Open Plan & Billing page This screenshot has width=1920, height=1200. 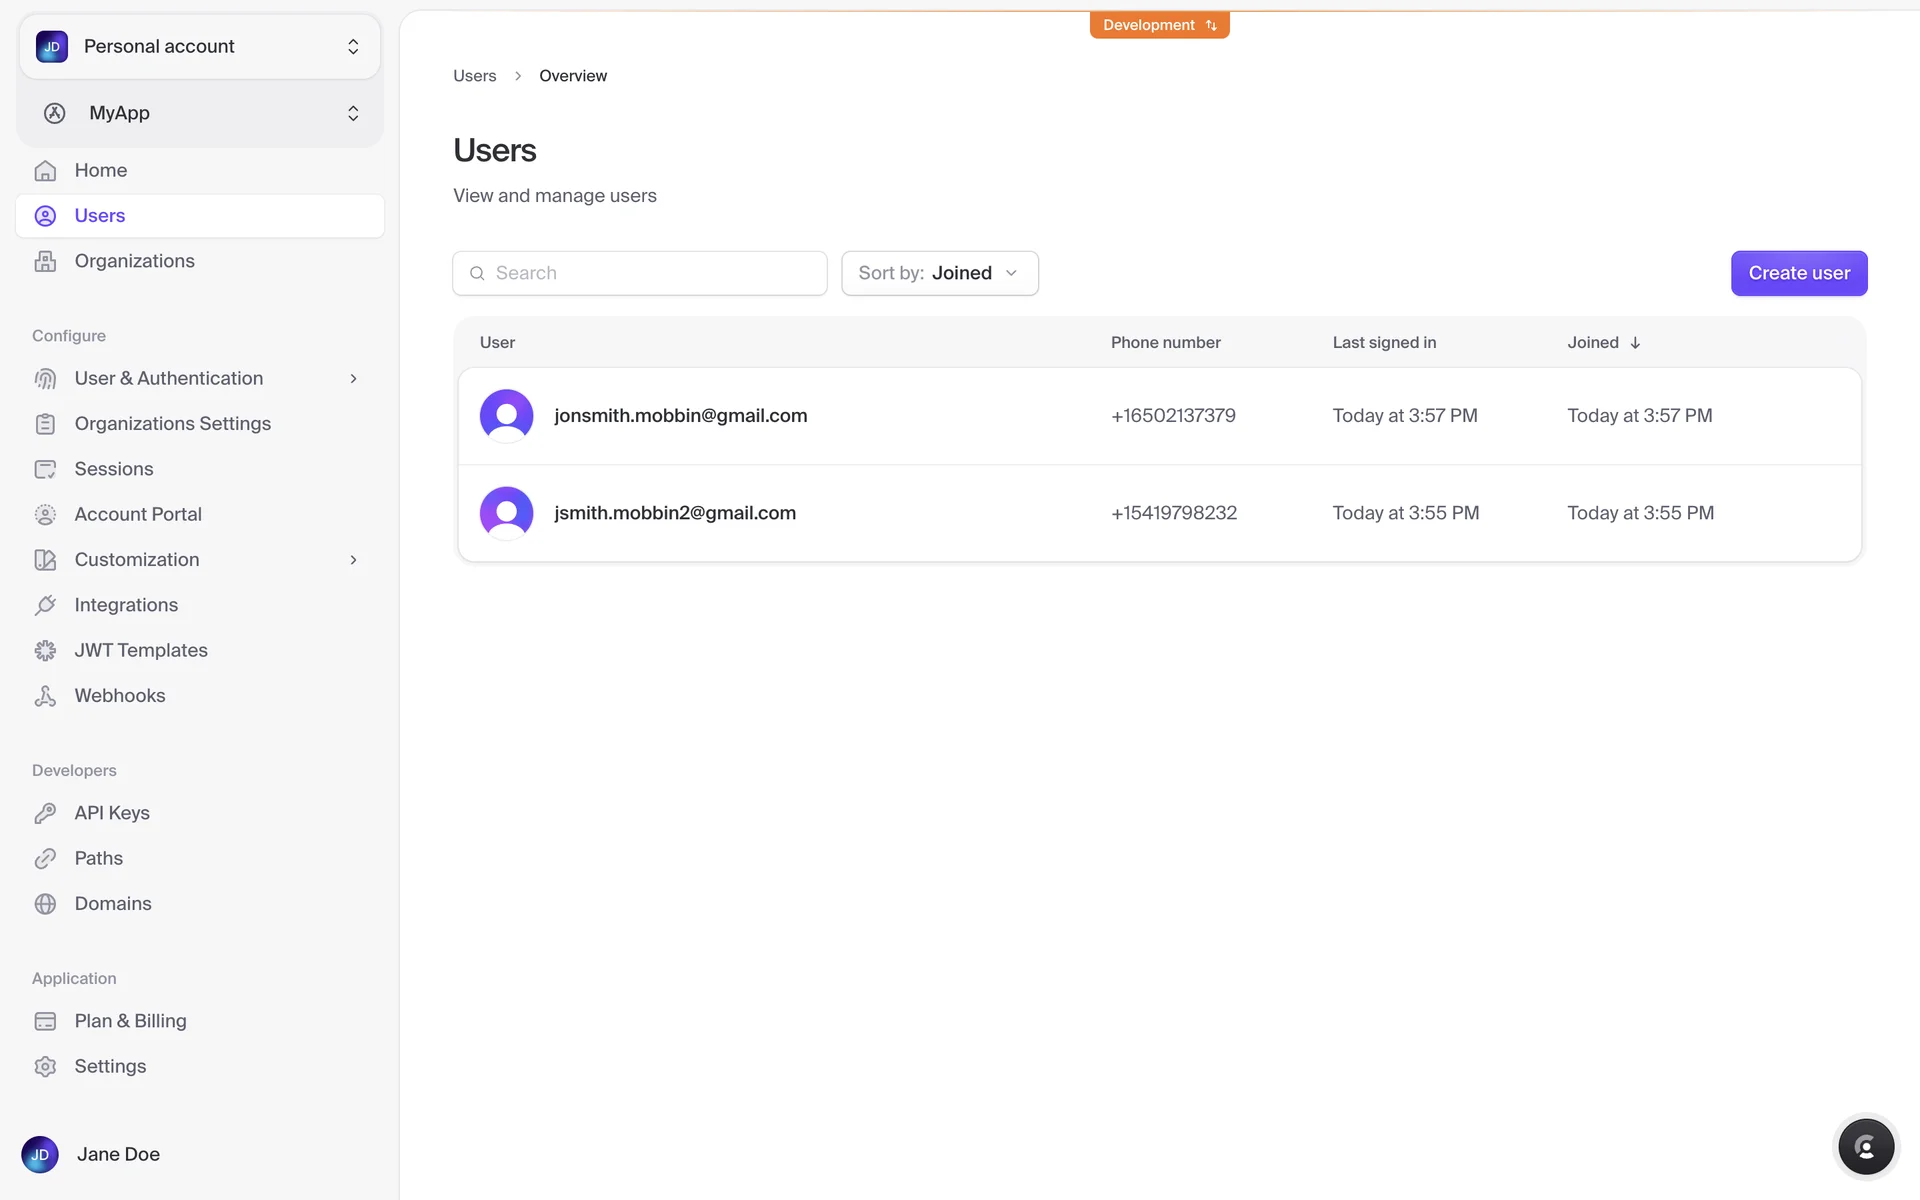[130, 1021]
